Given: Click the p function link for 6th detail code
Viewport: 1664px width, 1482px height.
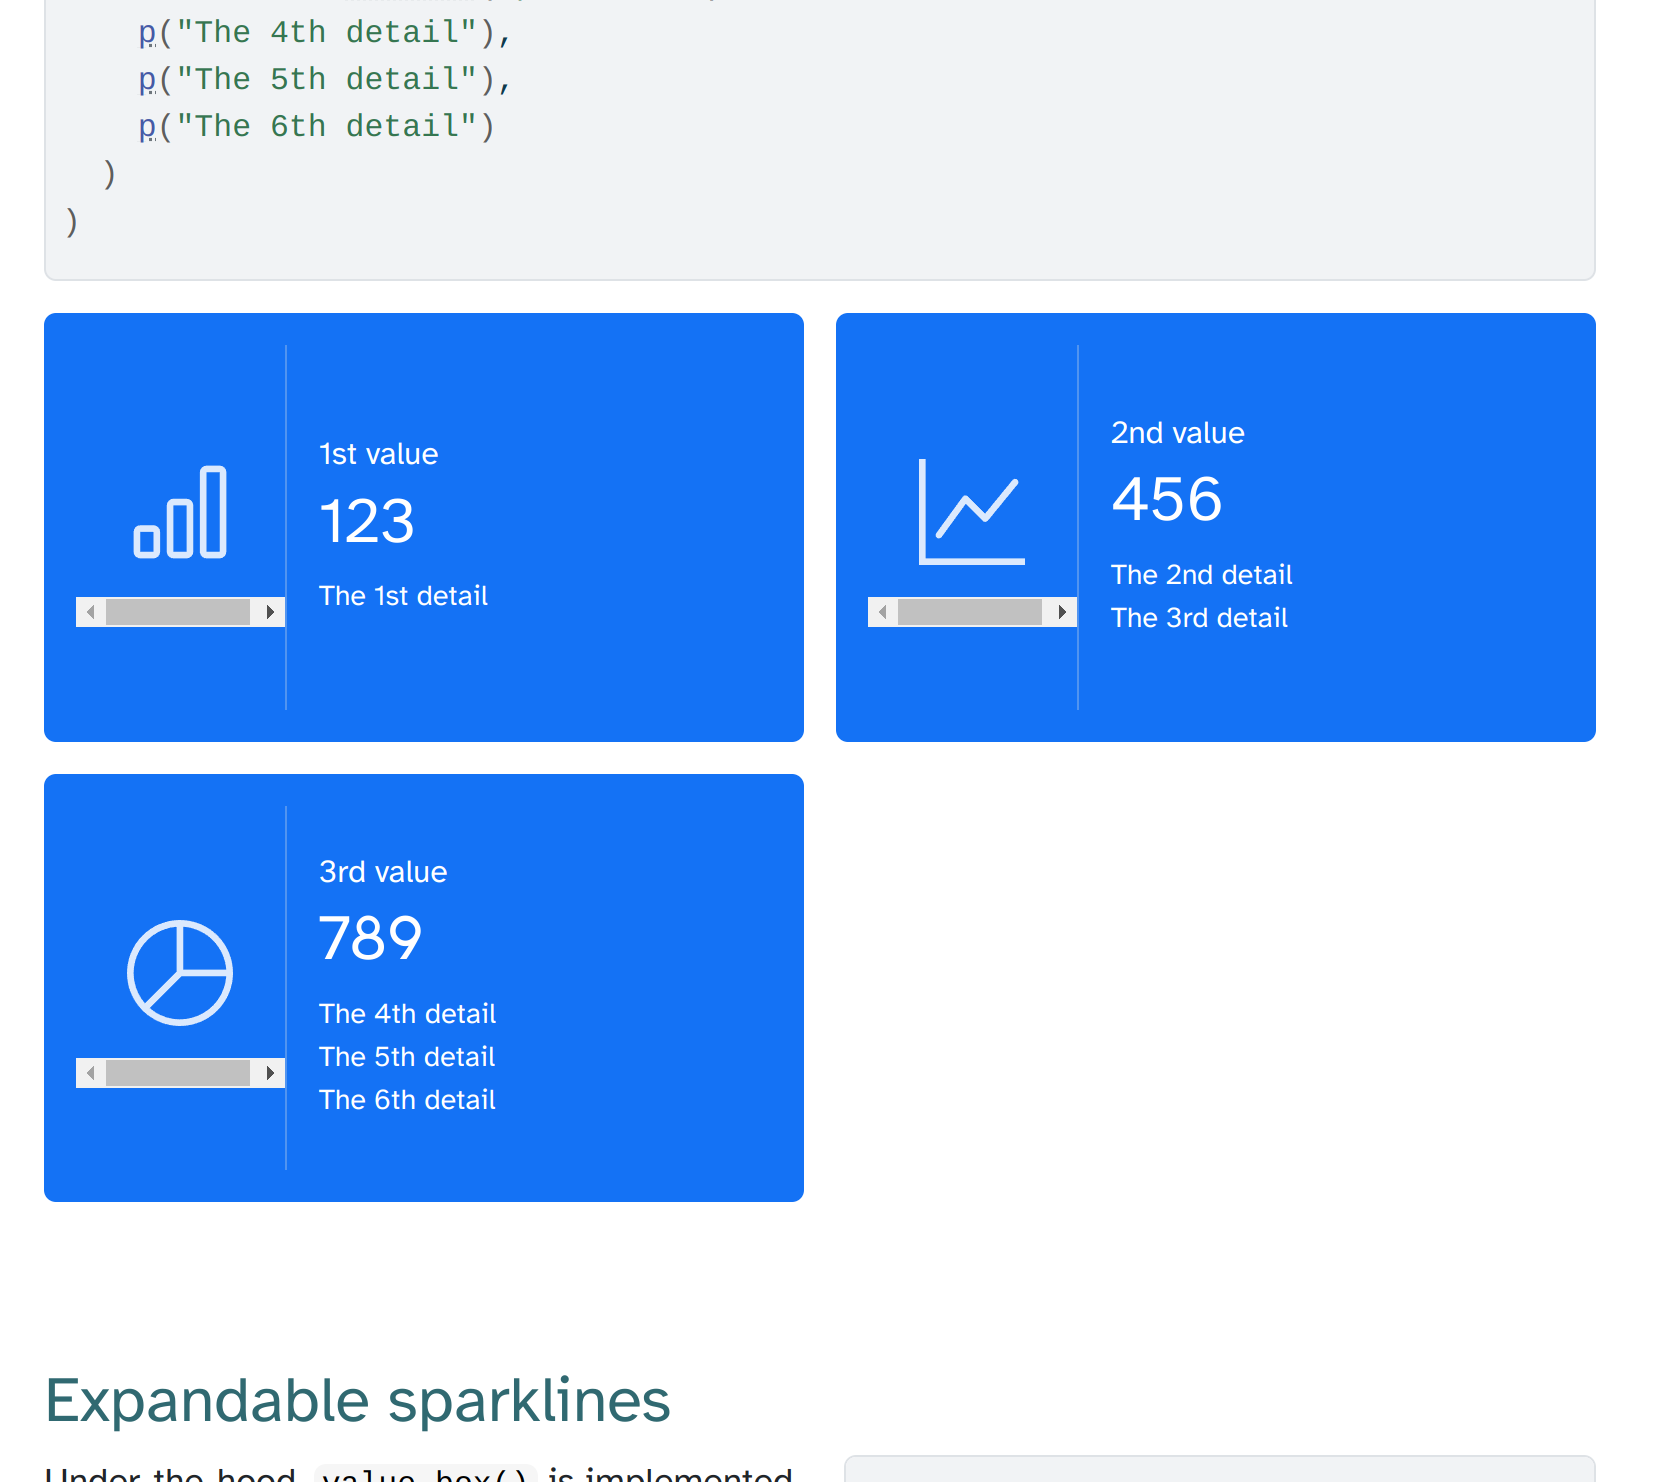Looking at the screenshot, I should (147, 127).
